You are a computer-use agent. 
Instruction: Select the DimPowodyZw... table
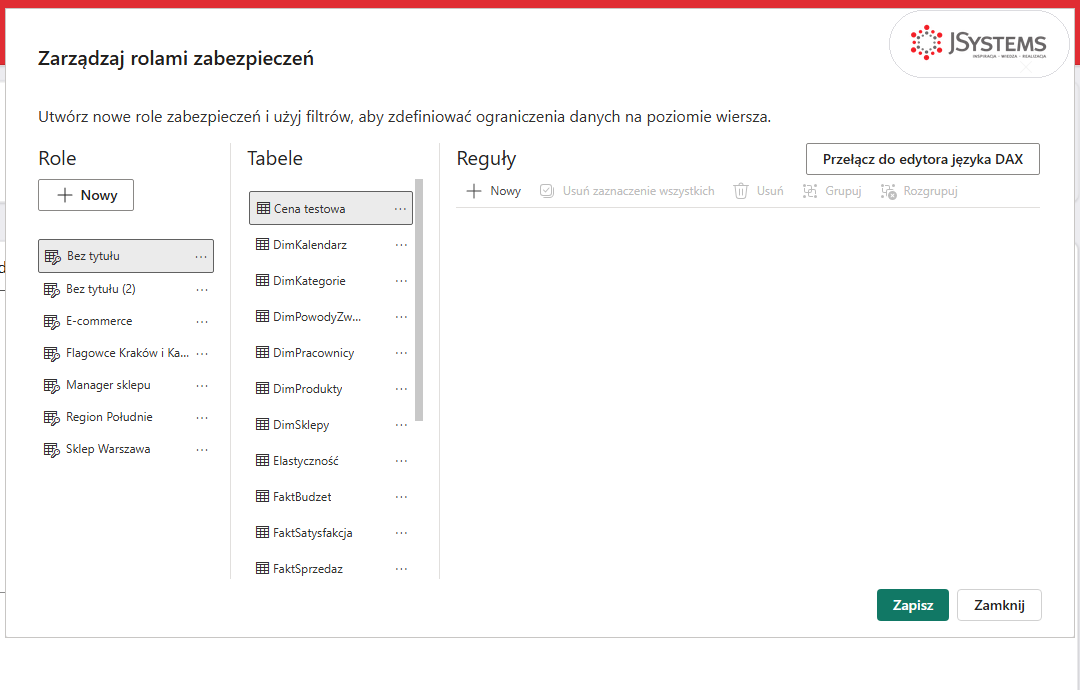tap(331, 317)
